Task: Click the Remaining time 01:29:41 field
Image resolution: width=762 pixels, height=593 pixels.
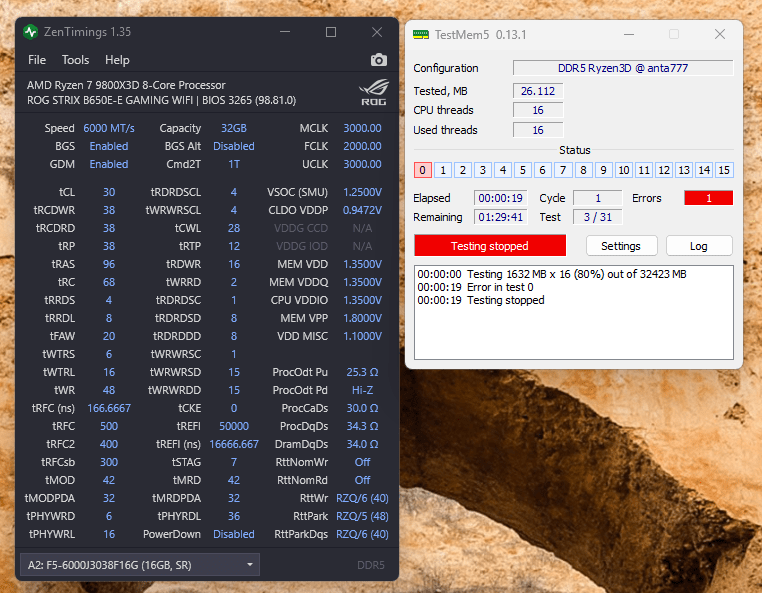Action: [x=501, y=217]
